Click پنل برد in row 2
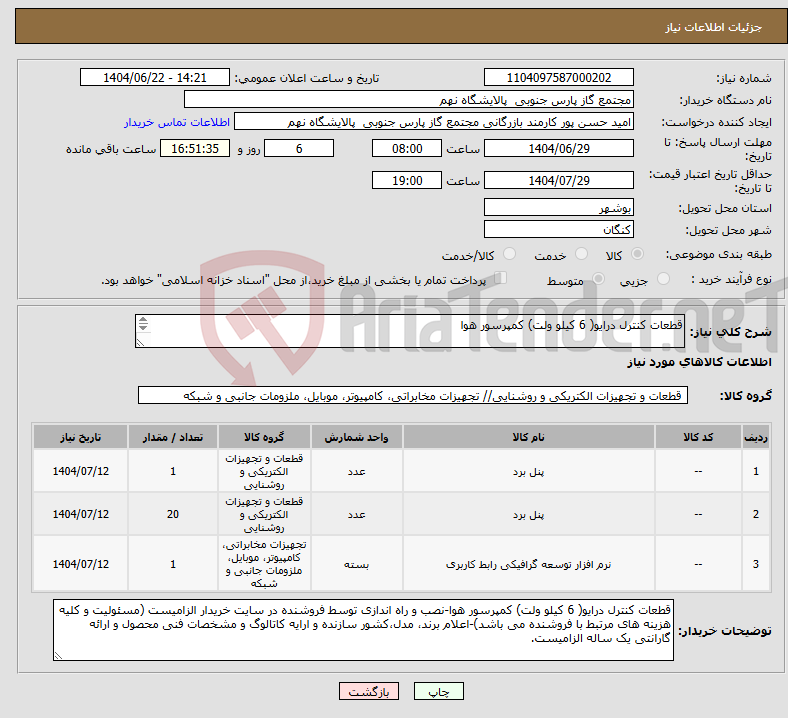The image size is (788, 718). (528, 515)
